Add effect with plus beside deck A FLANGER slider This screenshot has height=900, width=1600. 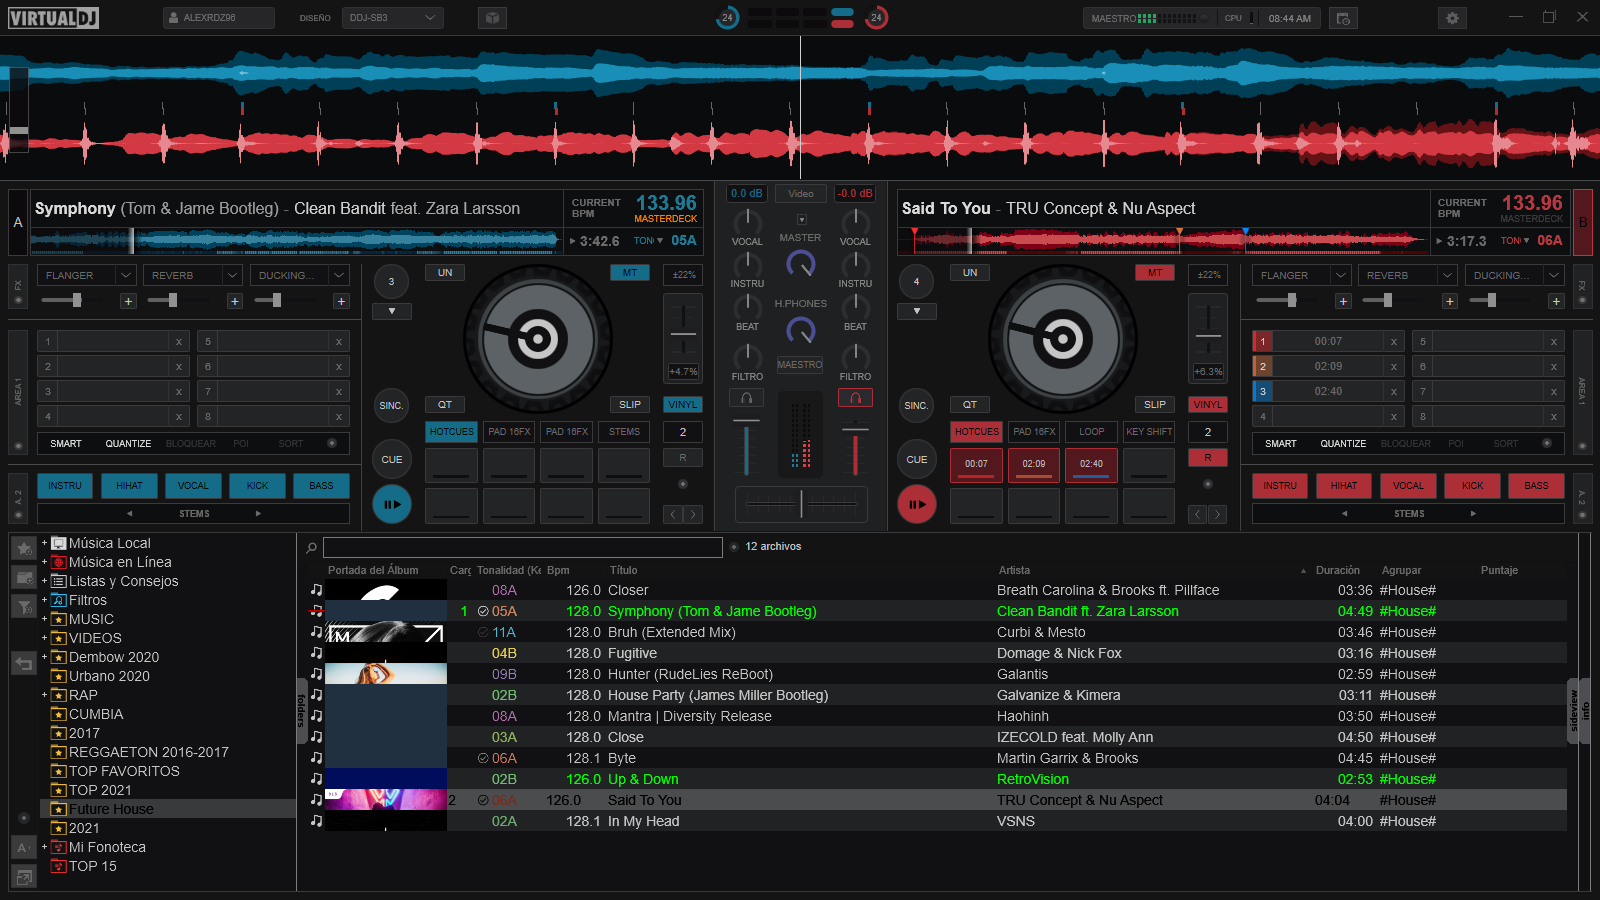click(x=128, y=301)
